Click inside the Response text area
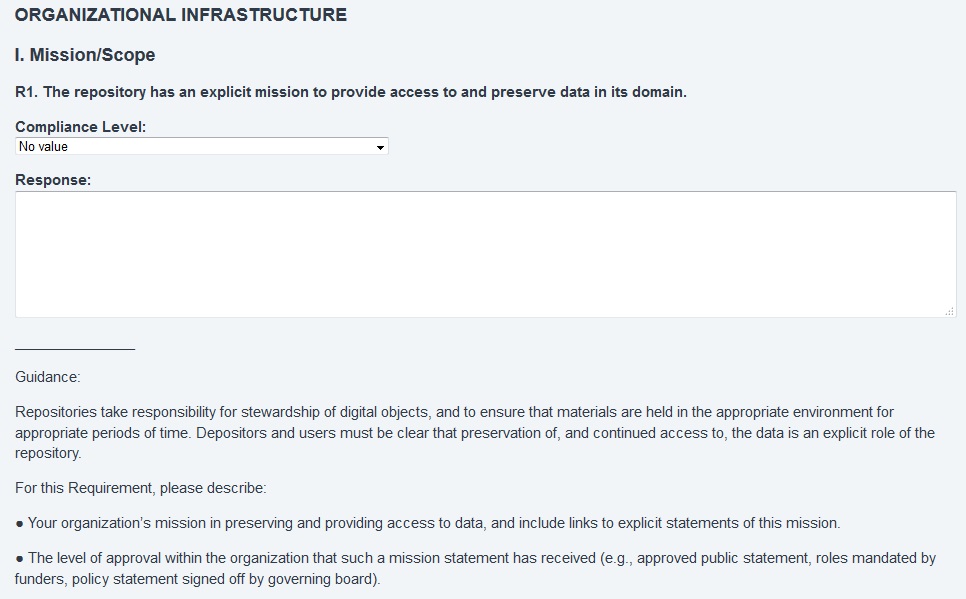Screen dimensions: 966x599 point(485,255)
